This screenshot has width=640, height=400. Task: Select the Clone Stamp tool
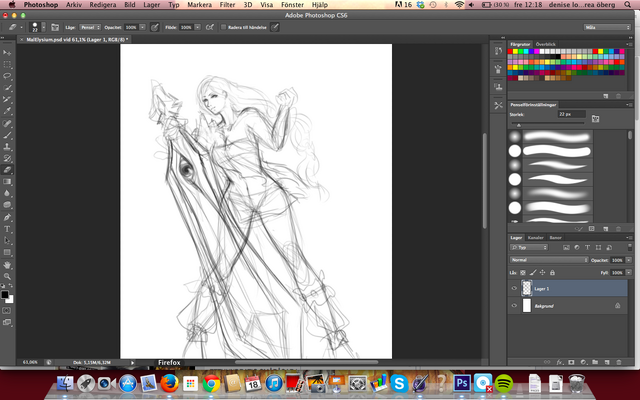(7, 147)
